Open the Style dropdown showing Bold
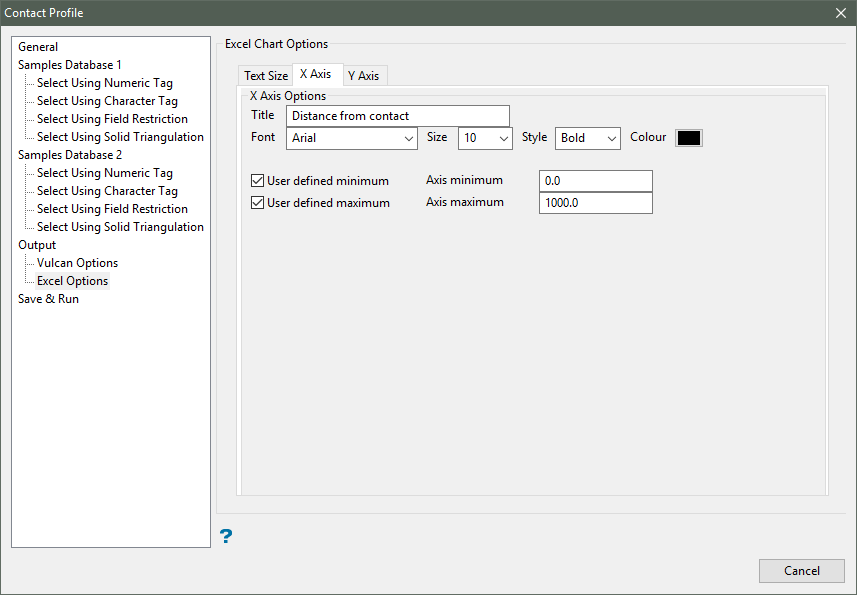 pyautogui.click(x=588, y=138)
